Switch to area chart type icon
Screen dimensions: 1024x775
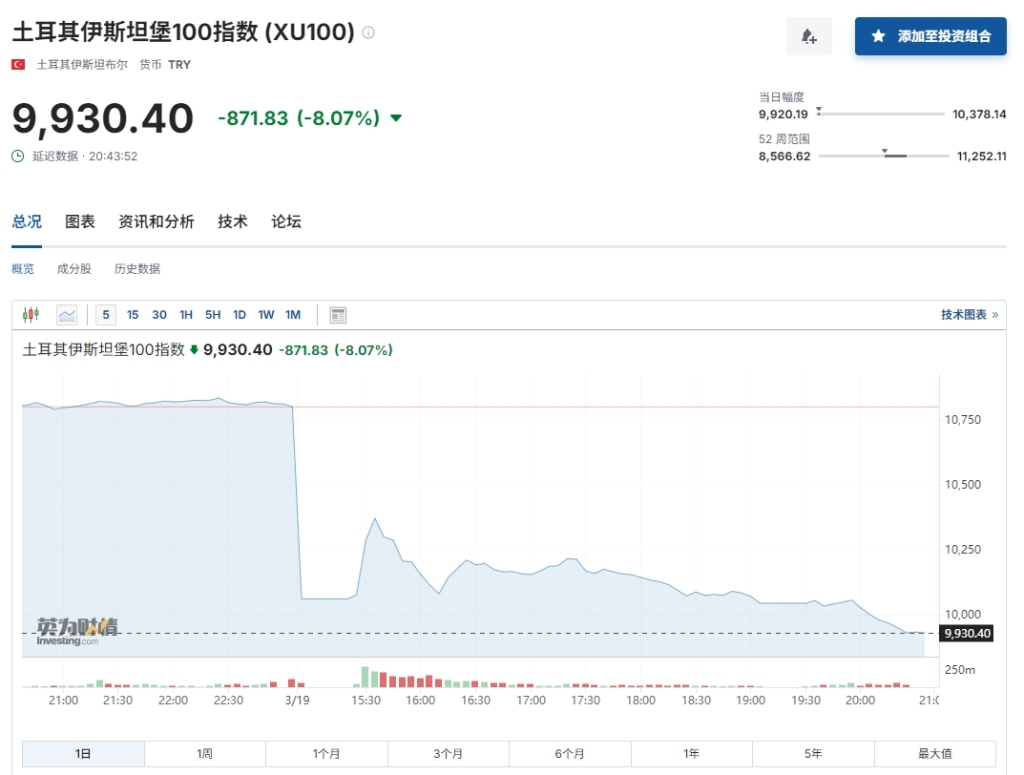click(67, 315)
